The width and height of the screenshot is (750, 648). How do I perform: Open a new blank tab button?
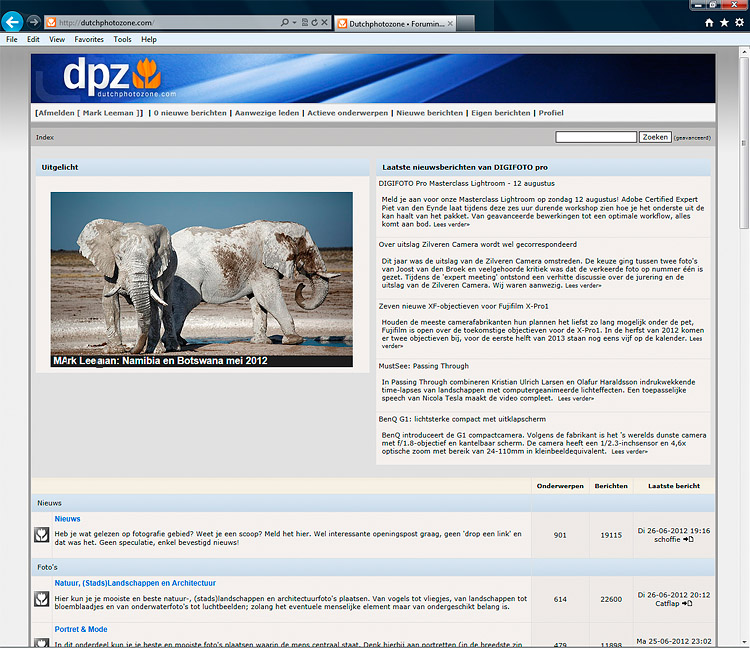[x=465, y=23]
